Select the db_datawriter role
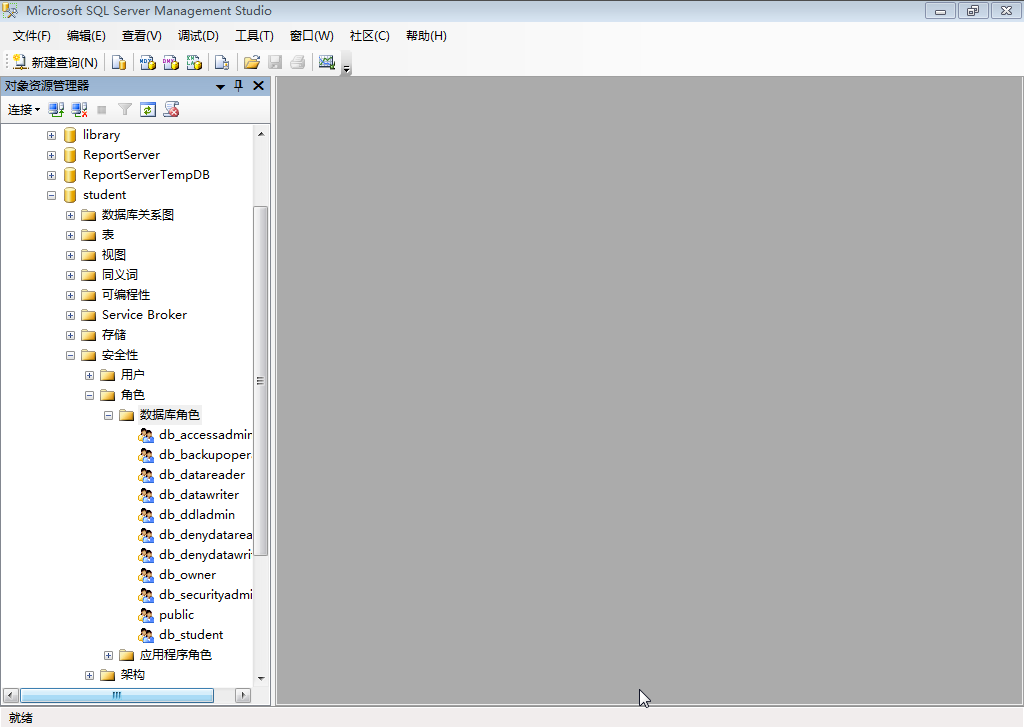This screenshot has width=1024, height=728. pyautogui.click(x=199, y=495)
